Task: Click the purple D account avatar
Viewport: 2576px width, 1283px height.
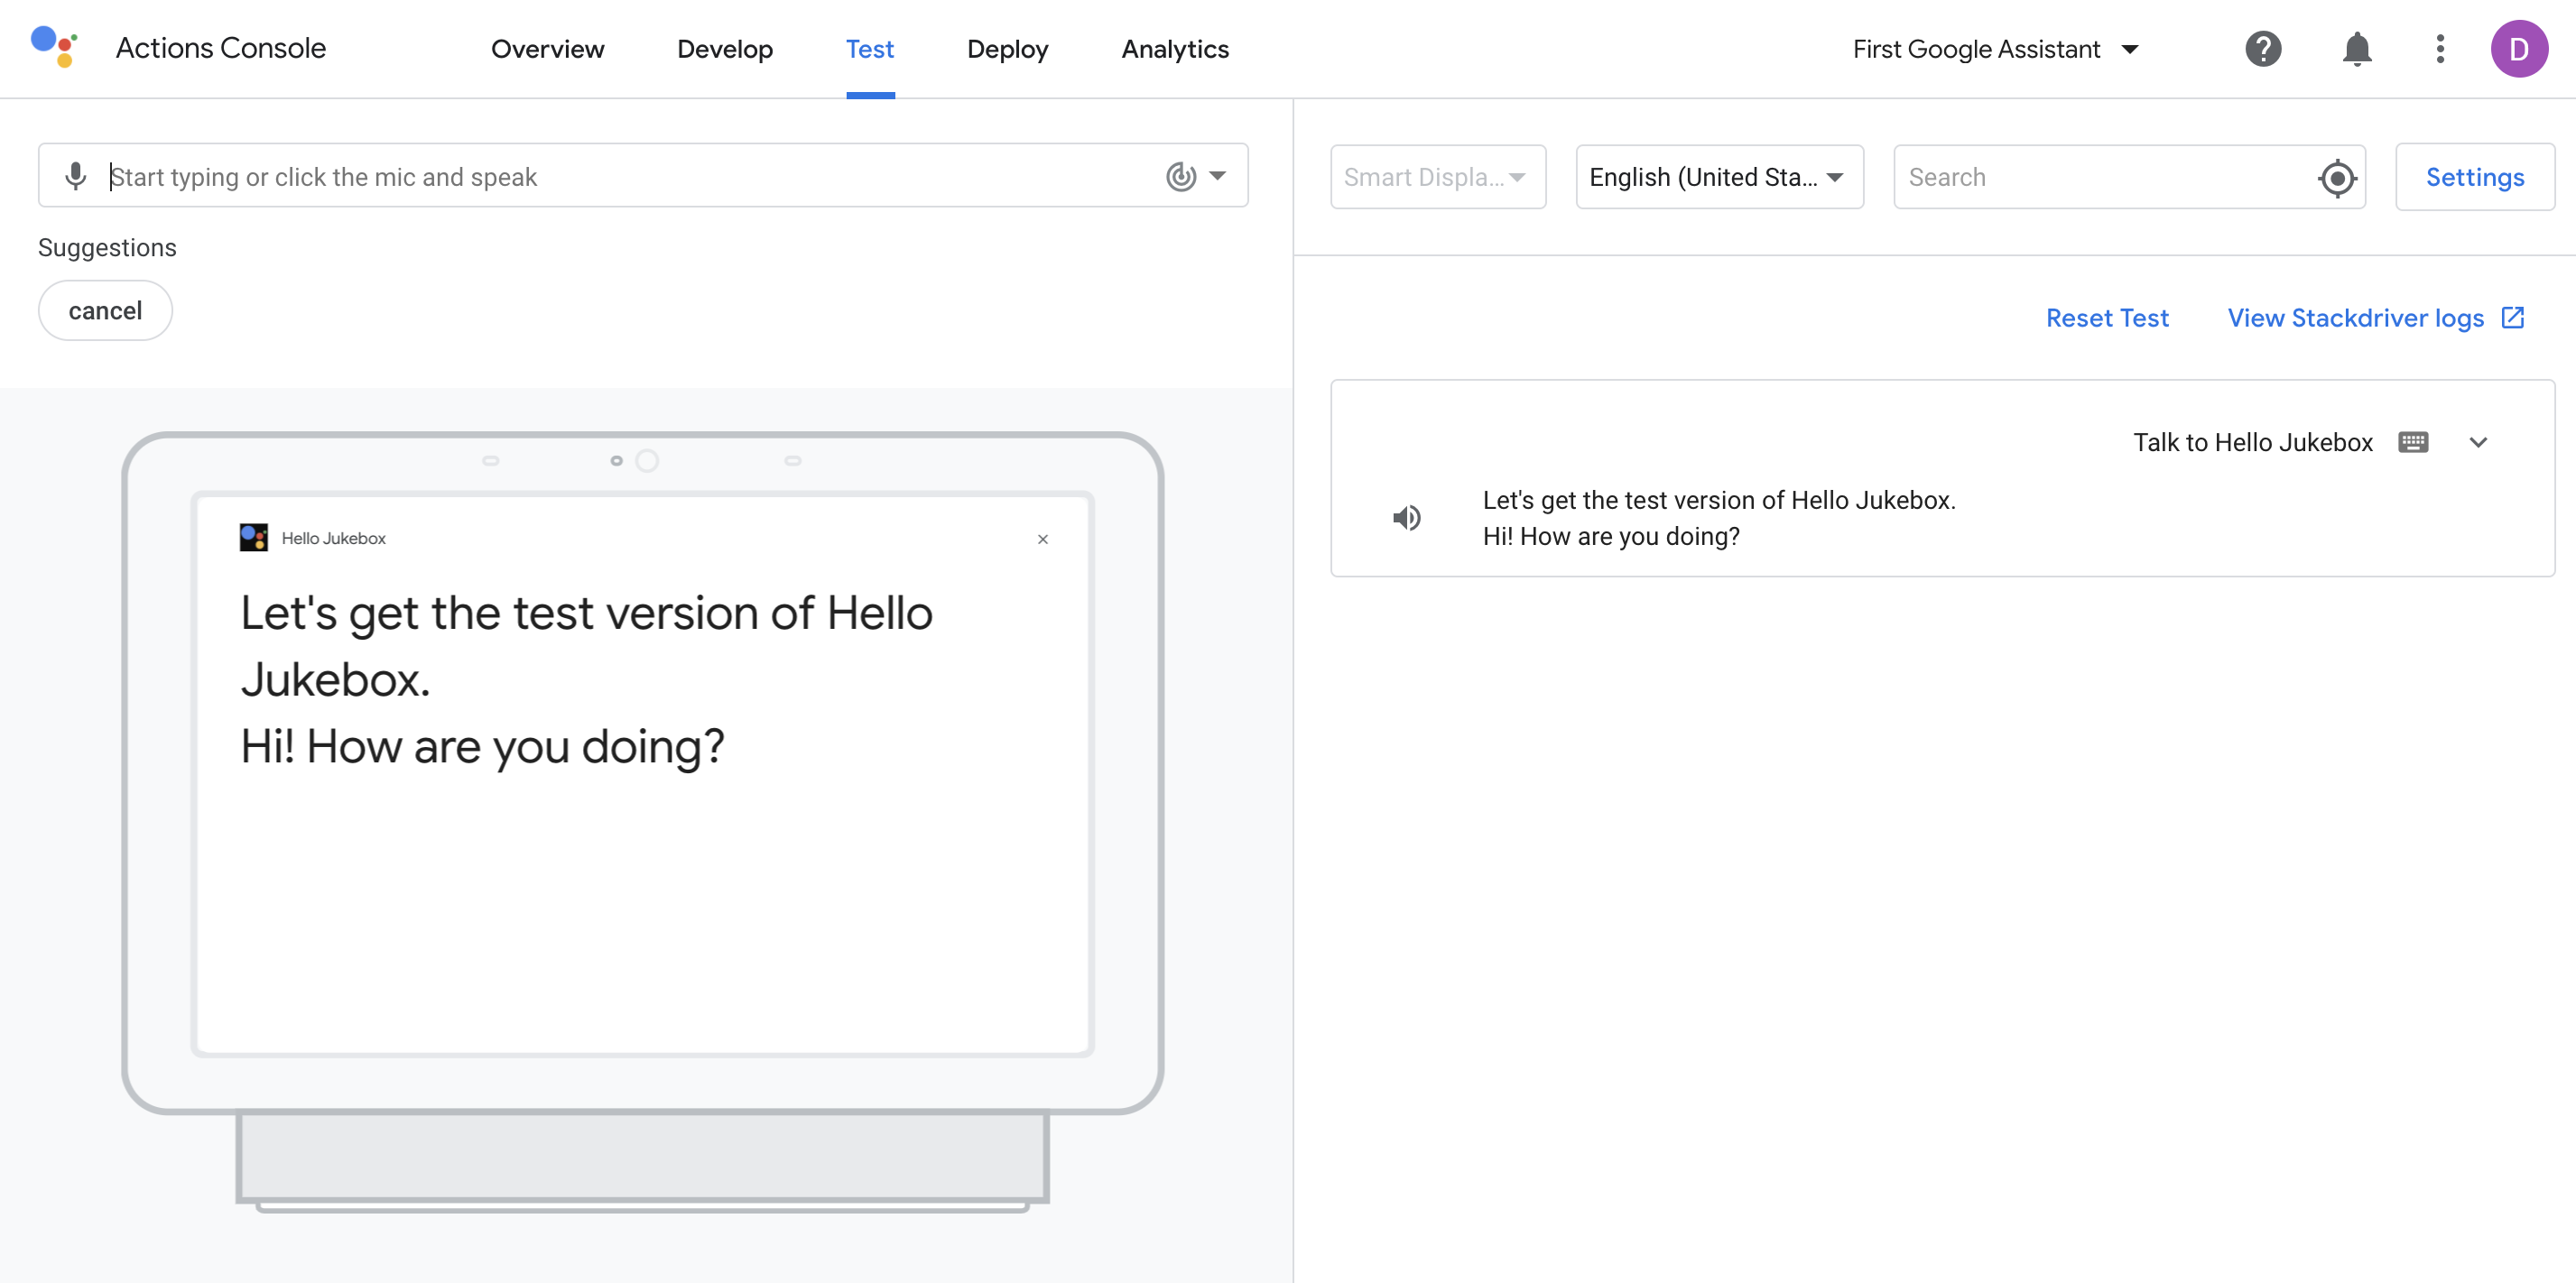Action: [x=2519, y=49]
